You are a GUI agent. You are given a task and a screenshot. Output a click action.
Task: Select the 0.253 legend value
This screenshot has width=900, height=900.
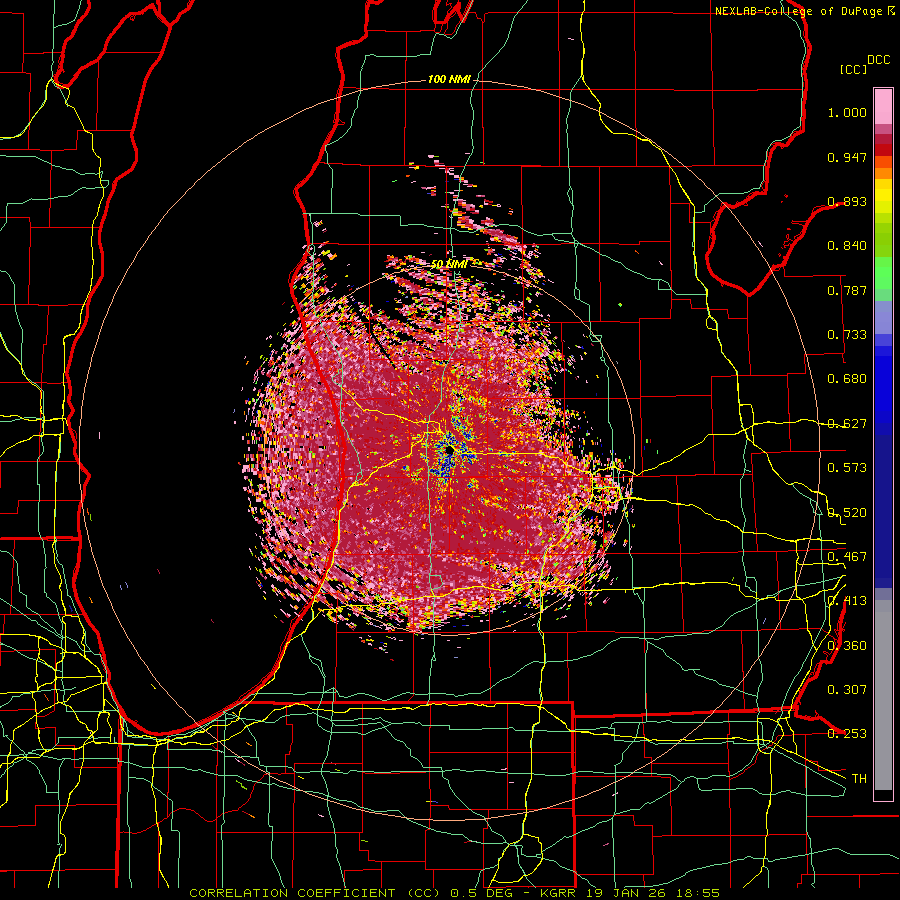(847, 734)
